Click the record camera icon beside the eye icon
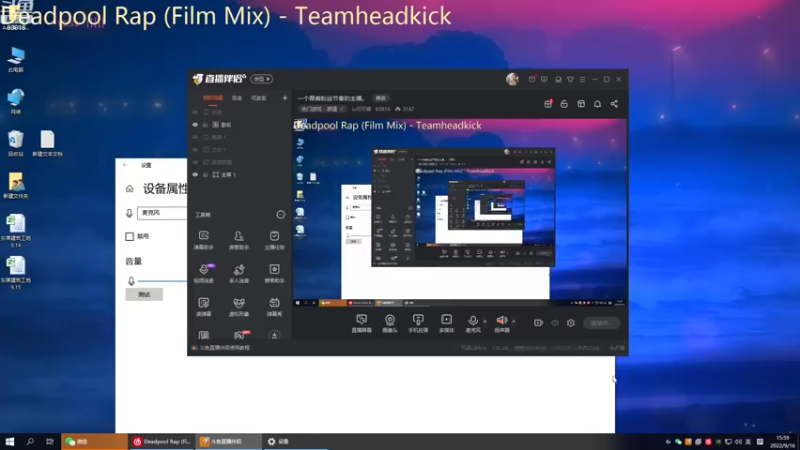The width and height of the screenshot is (800, 450). [x=538, y=322]
